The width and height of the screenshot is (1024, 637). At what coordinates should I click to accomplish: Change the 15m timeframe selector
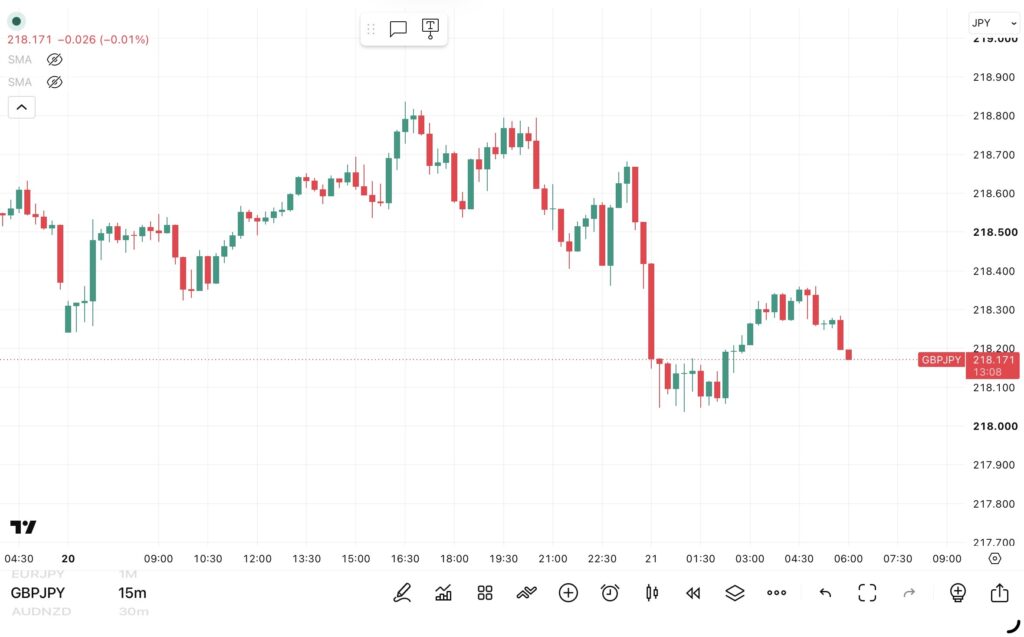[x=132, y=593]
